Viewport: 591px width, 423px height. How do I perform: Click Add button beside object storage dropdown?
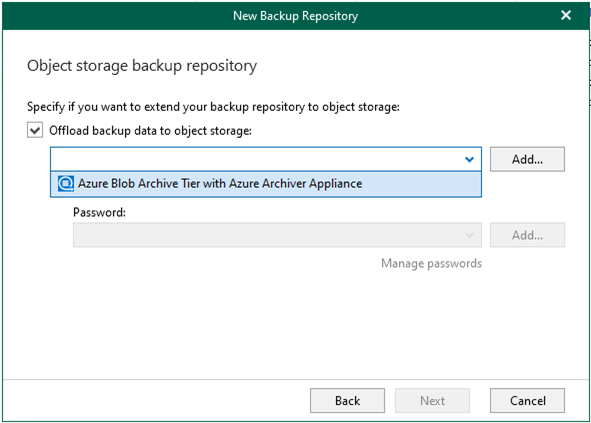coord(527,159)
